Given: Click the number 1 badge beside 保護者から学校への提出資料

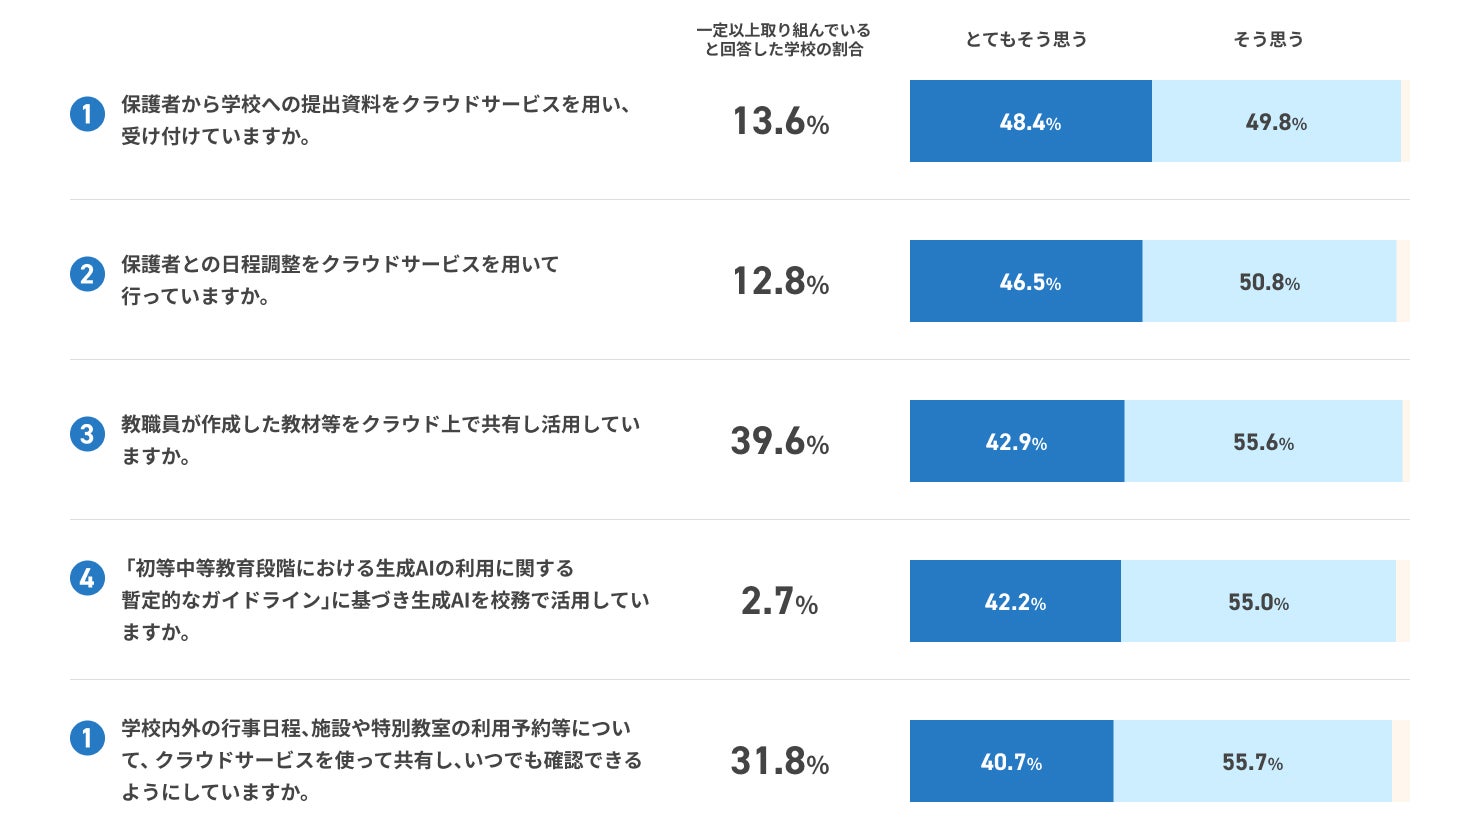Looking at the screenshot, I should coord(87,114).
